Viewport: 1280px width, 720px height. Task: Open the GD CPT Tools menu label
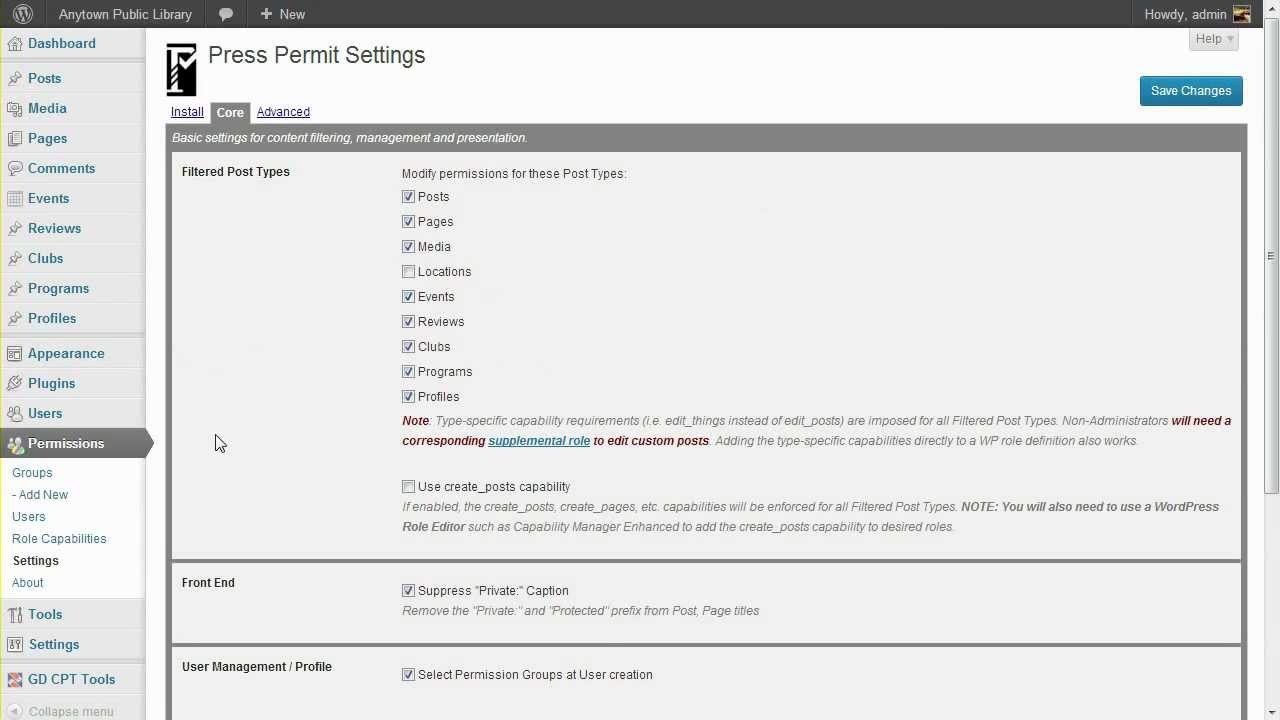pos(71,679)
